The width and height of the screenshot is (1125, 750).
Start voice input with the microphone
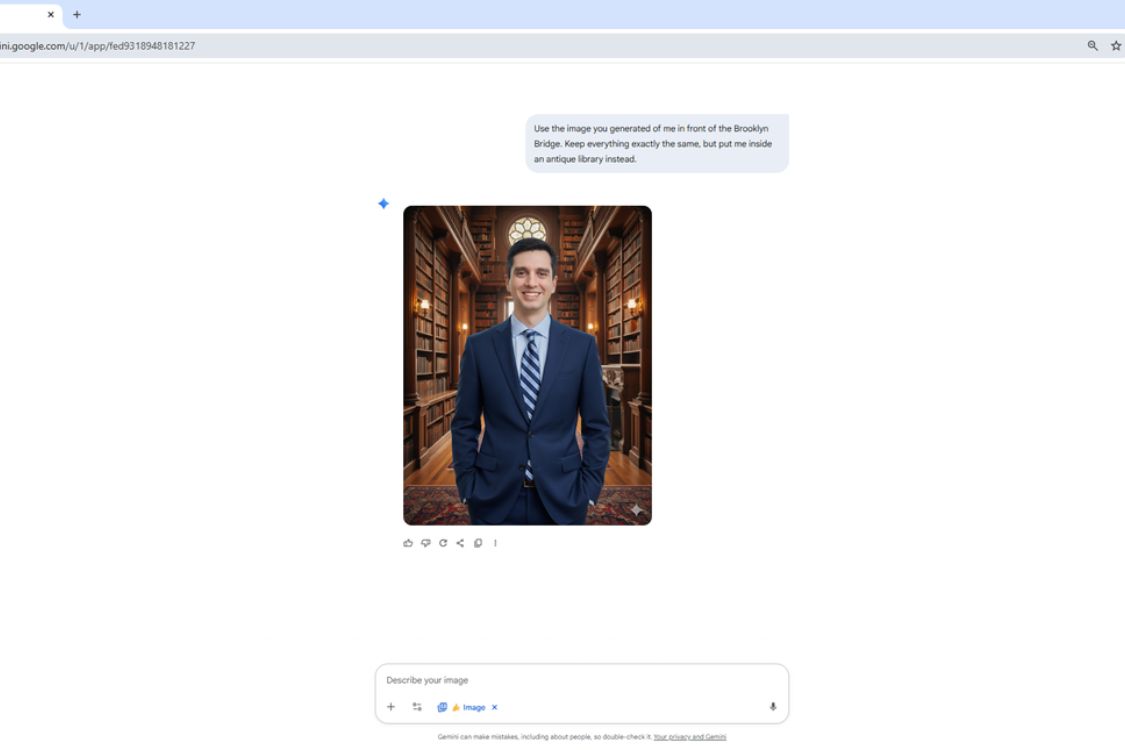pos(772,707)
